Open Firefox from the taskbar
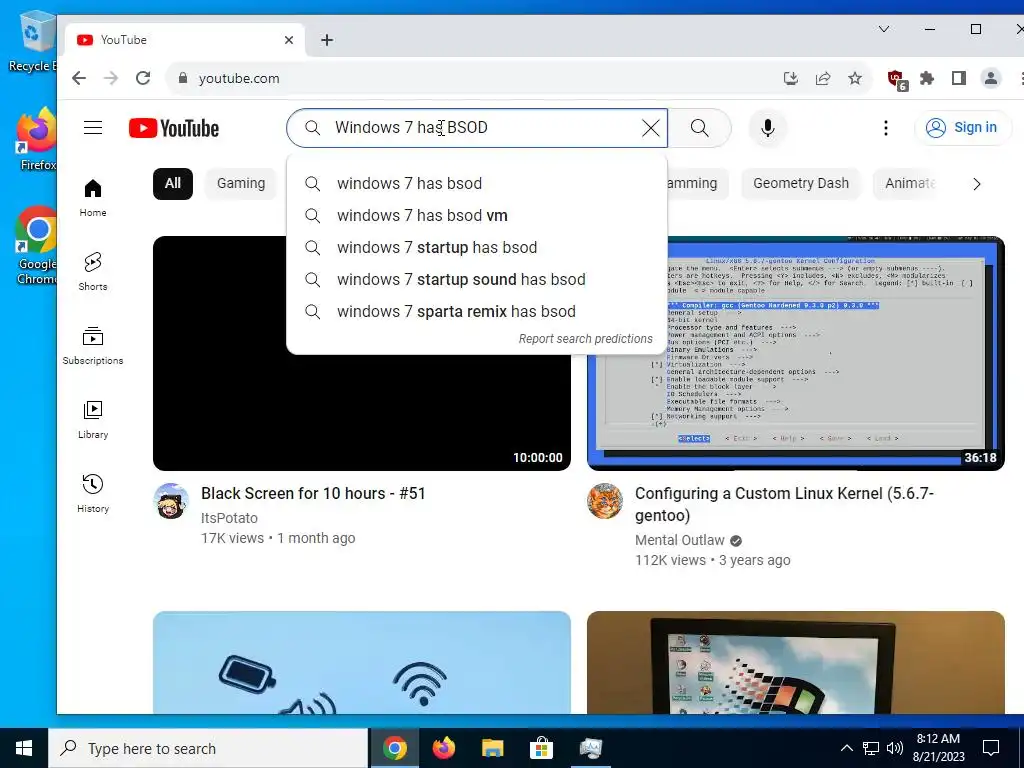The image size is (1024, 768). tap(443, 748)
